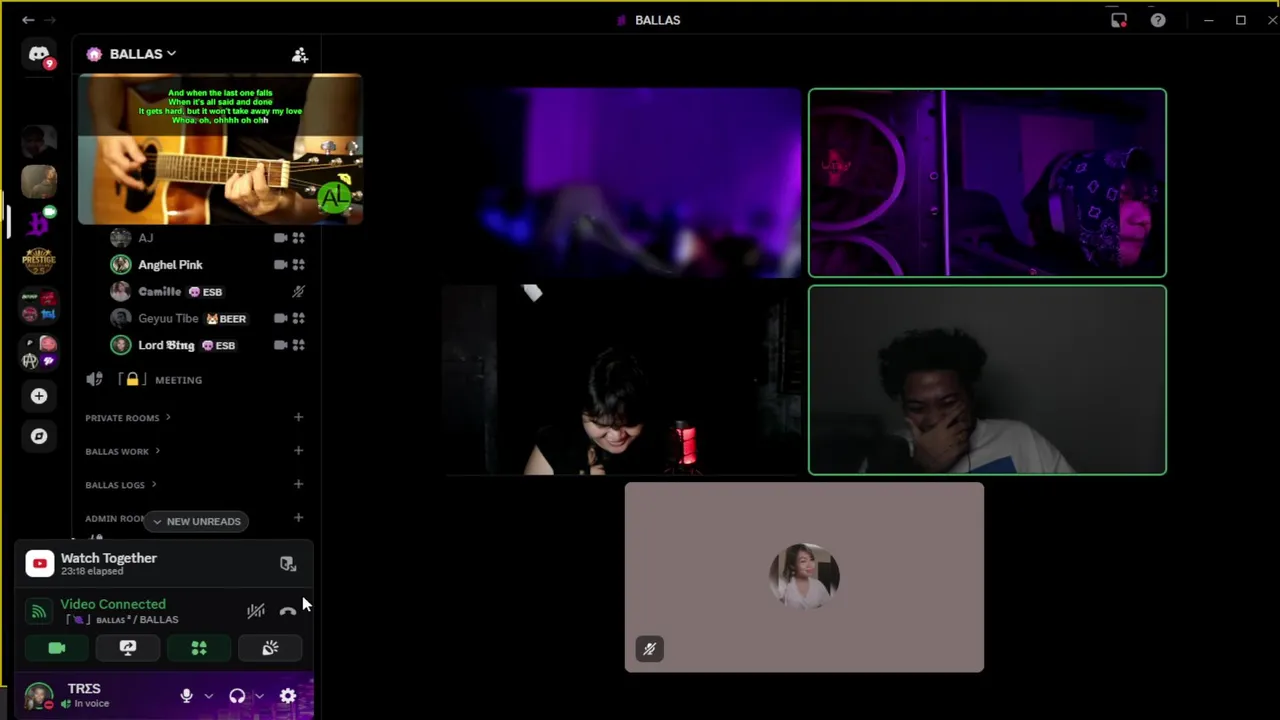Toggle your camera off

57,648
